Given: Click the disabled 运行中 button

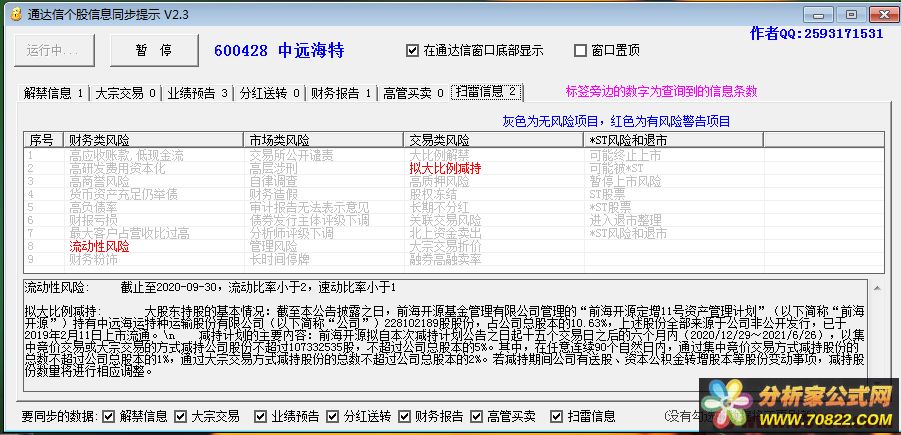Looking at the screenshot, I should point(55,51).
